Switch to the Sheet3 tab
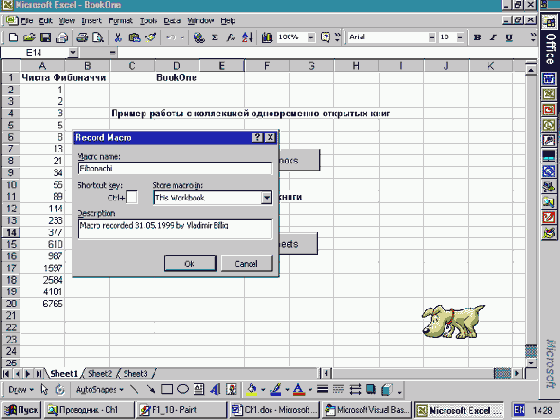Viewport: 560px width, 420px height. pos(135,374)
